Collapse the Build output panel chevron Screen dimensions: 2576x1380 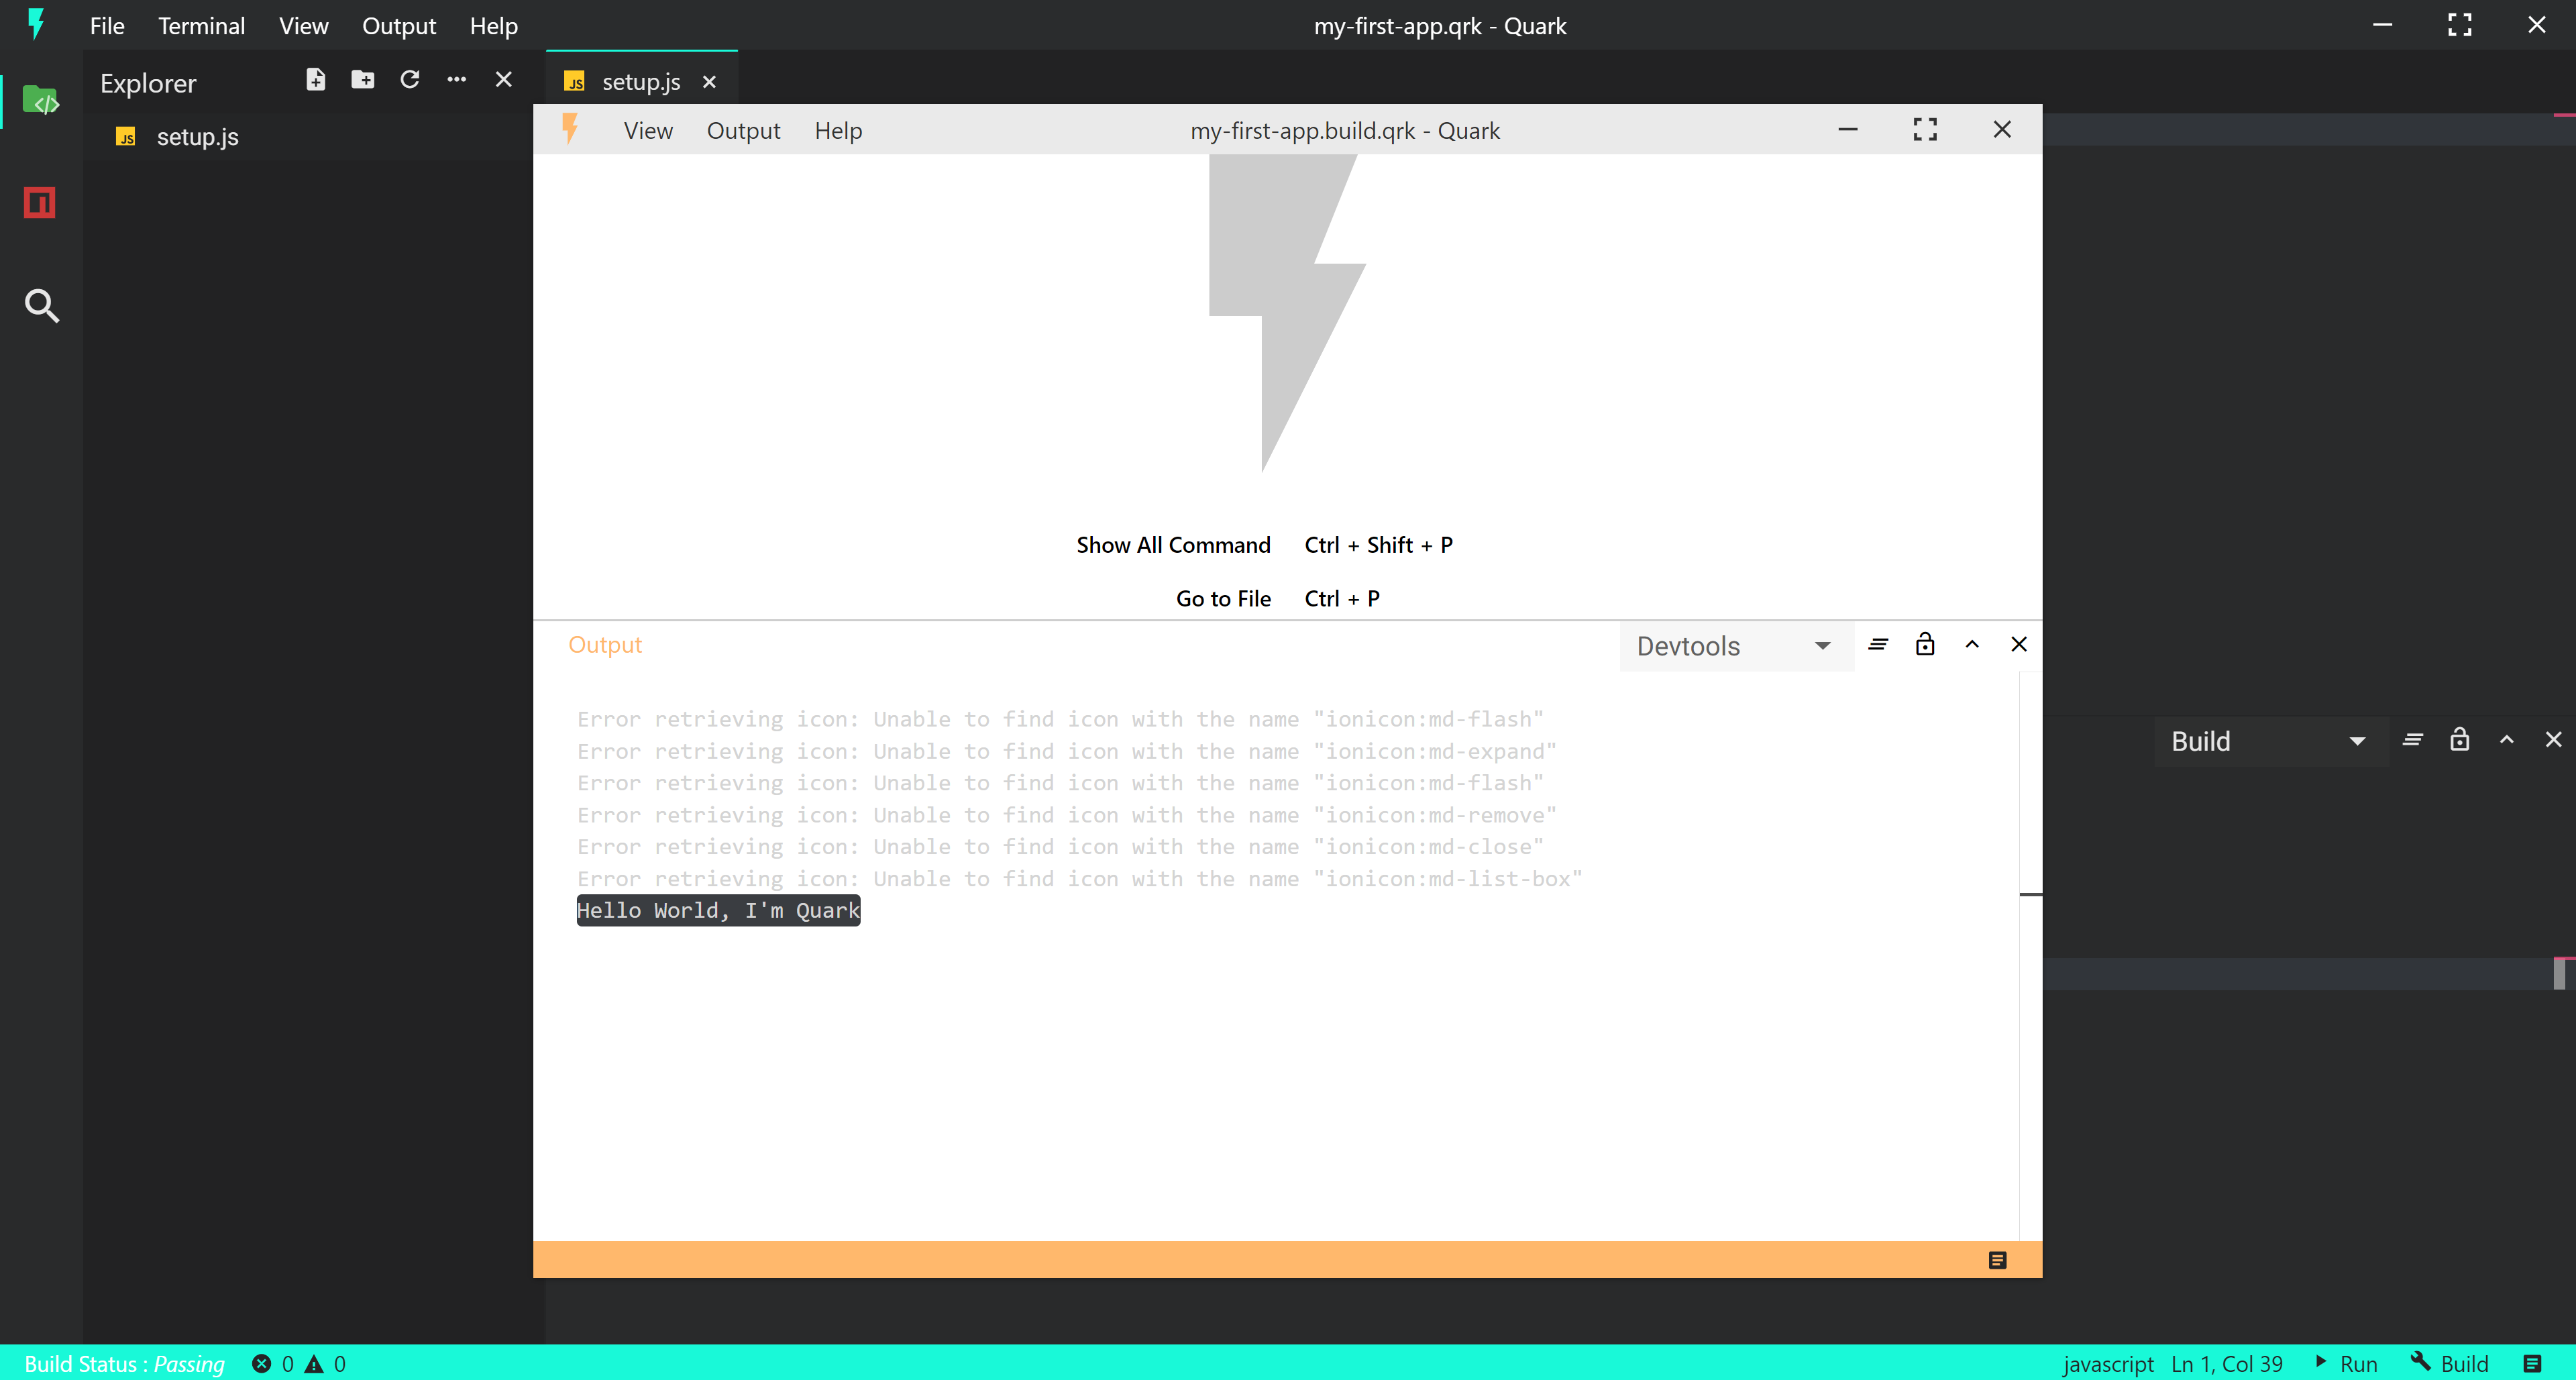(x=2507, y=740)
